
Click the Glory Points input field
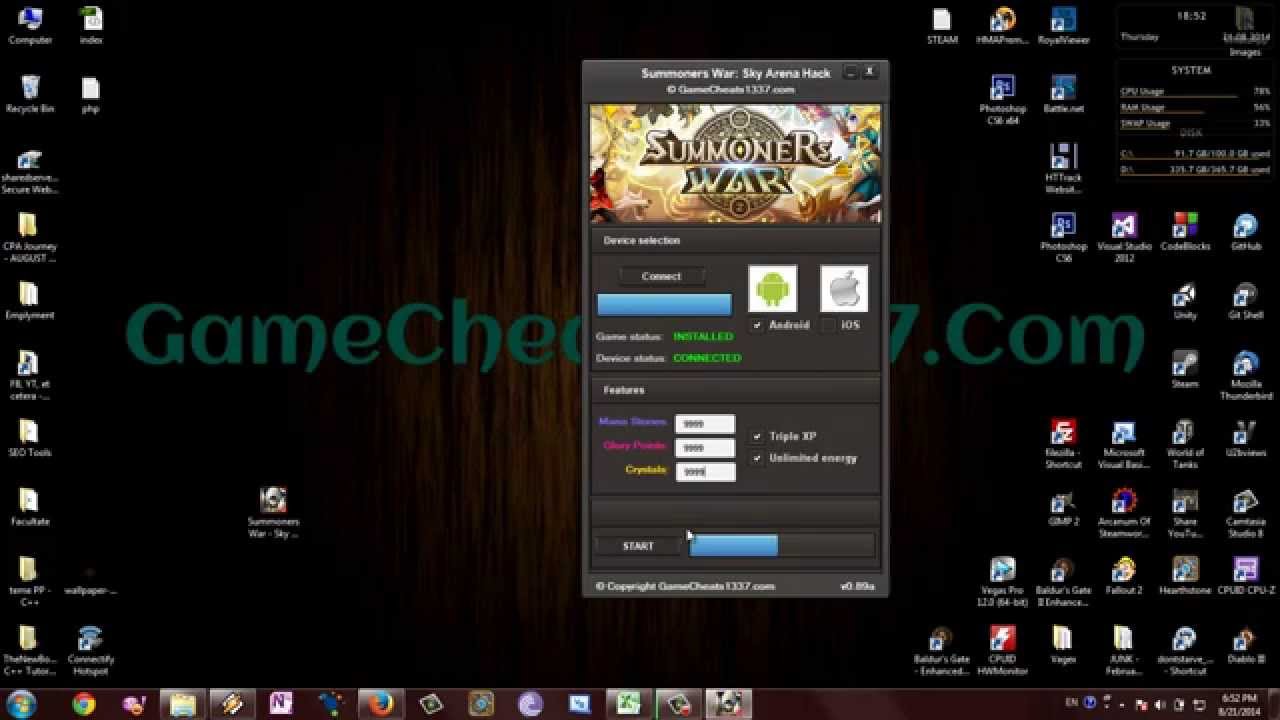[x=705, y=447]
